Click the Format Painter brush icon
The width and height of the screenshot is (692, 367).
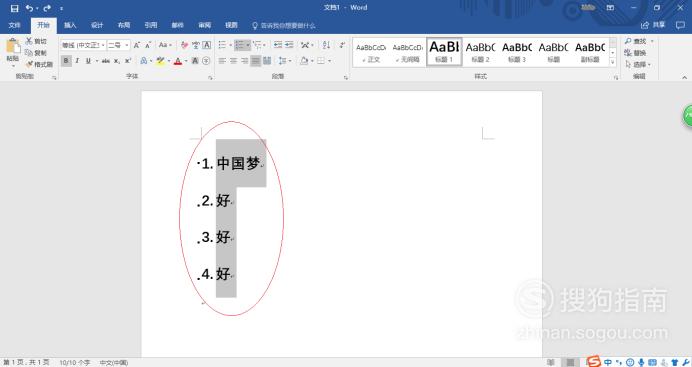(29, 64)
